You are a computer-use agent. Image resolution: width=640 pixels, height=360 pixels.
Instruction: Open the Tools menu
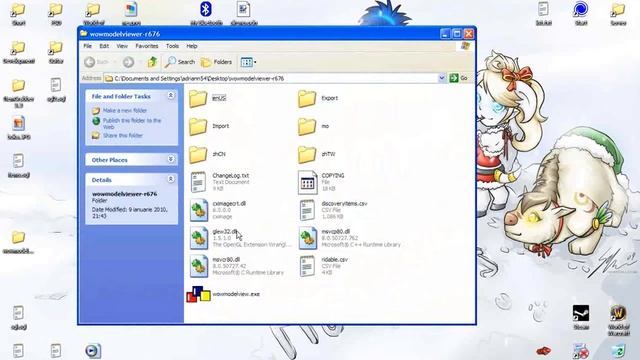(x=172, y=46)
